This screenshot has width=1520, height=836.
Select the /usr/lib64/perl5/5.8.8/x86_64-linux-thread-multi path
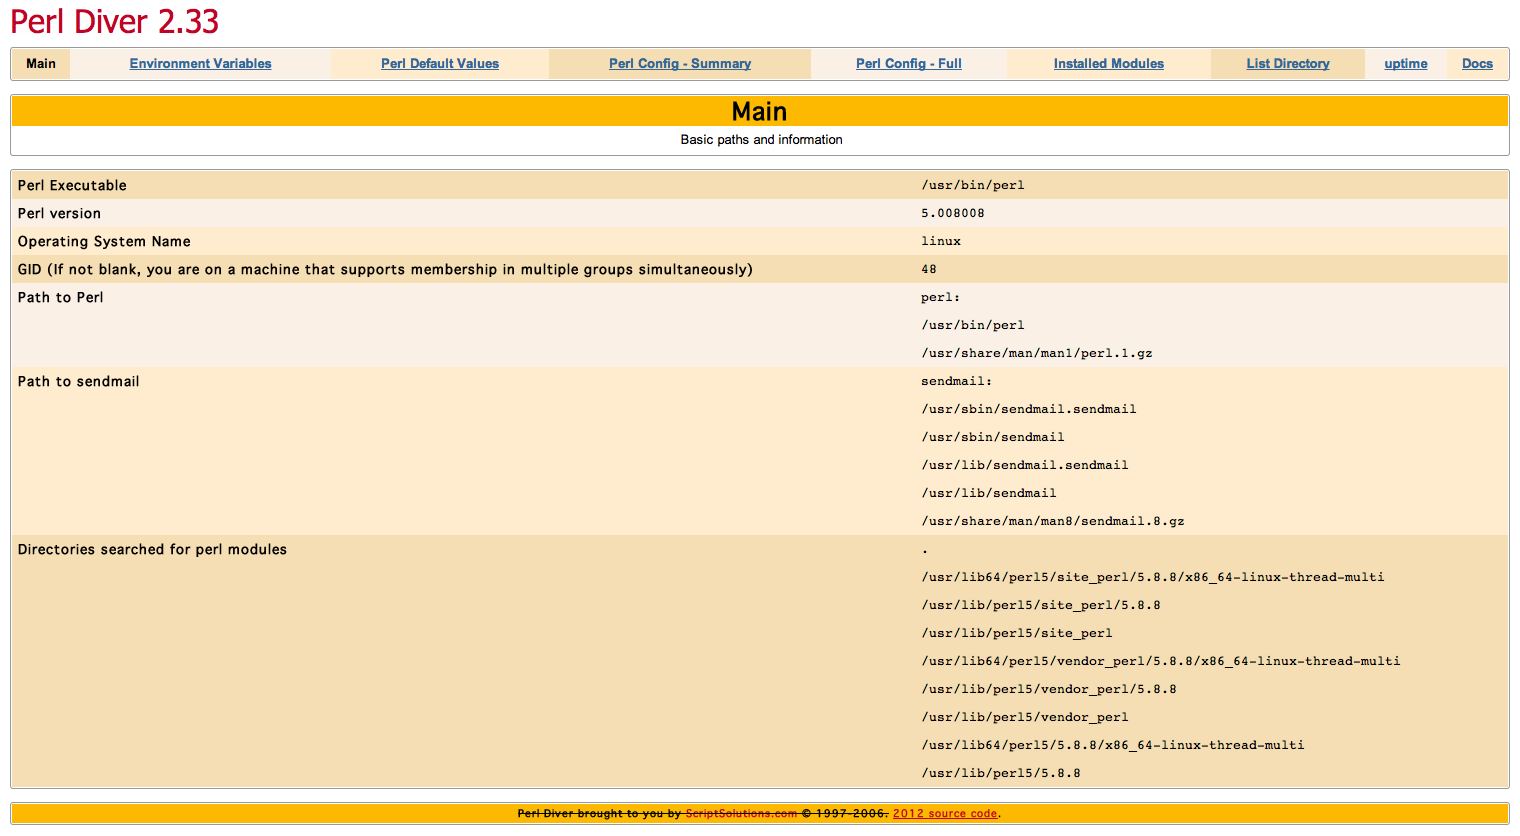click(1113, 746)
